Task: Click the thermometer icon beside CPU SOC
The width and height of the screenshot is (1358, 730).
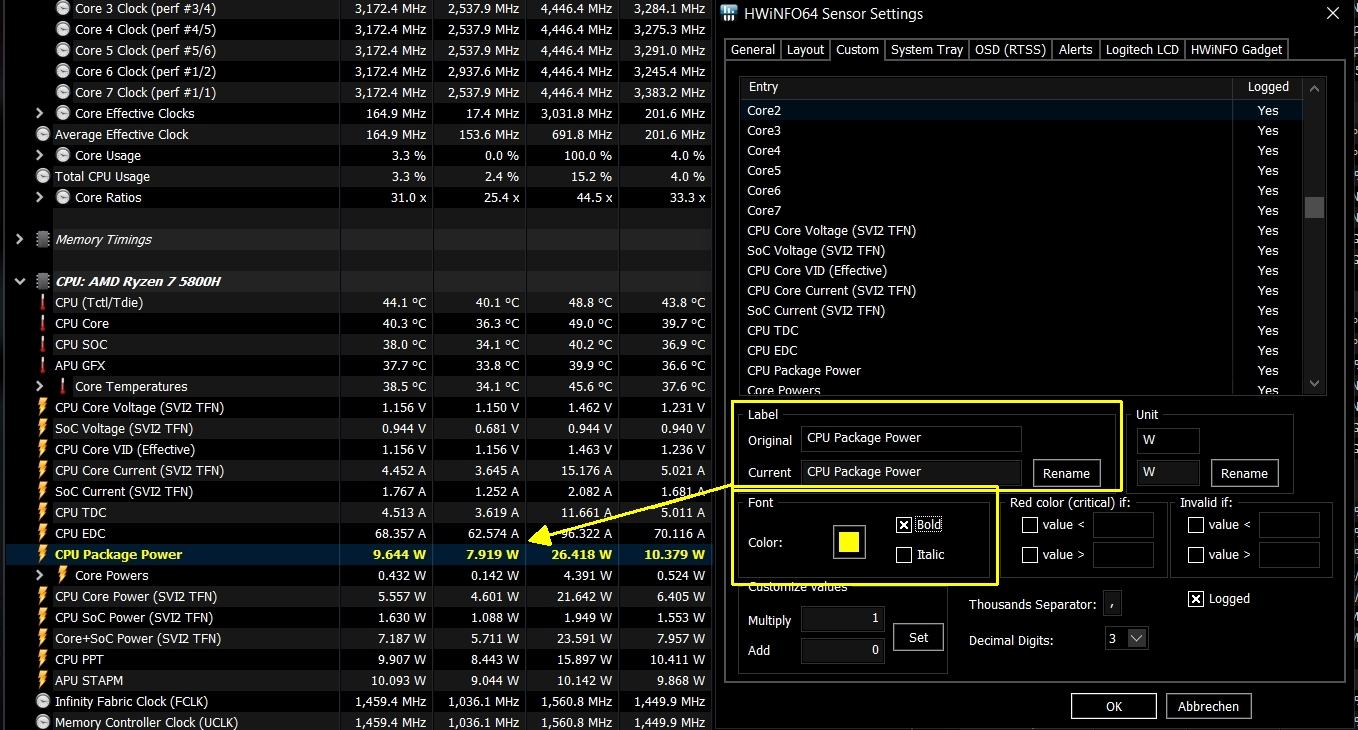Action: click(42, 344)
